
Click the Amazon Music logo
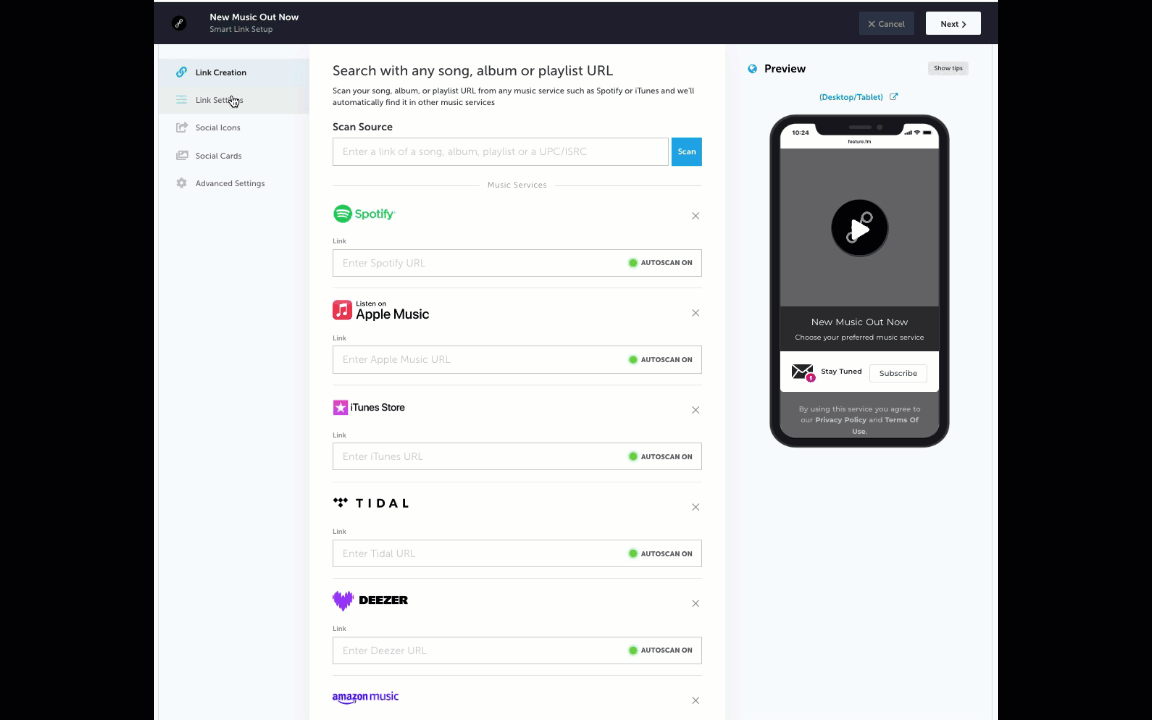coord(365,697)
